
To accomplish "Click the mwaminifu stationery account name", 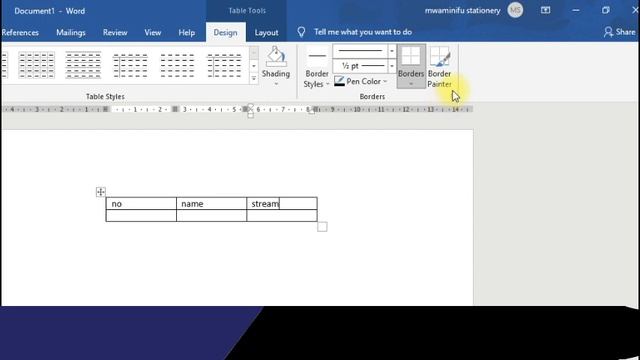I will coord(462,11).
